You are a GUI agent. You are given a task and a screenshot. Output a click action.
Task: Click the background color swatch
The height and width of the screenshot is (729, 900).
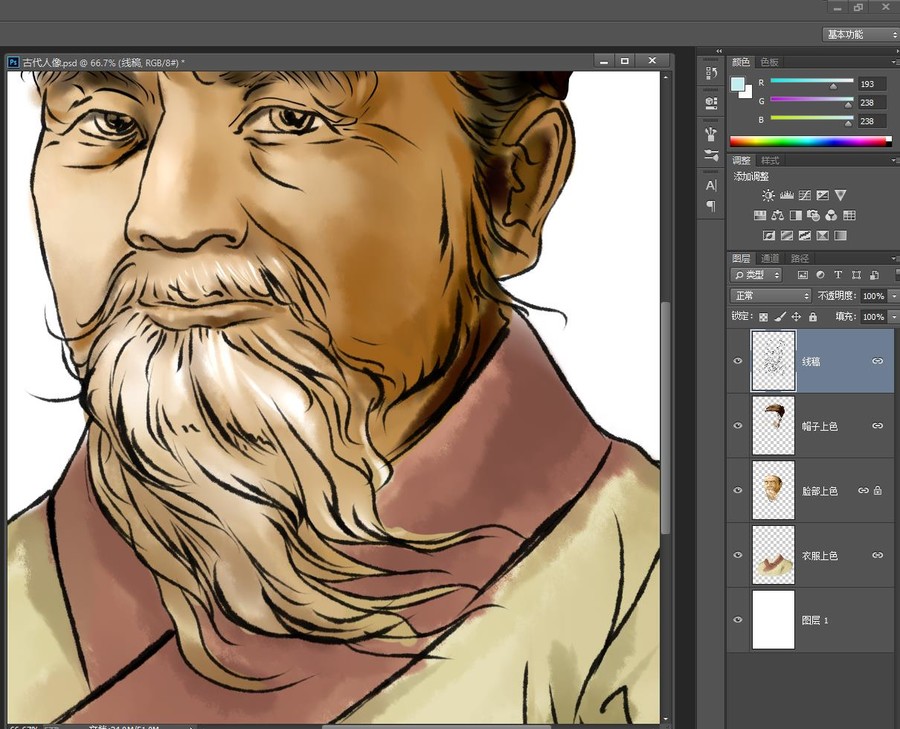coord(747,93)
